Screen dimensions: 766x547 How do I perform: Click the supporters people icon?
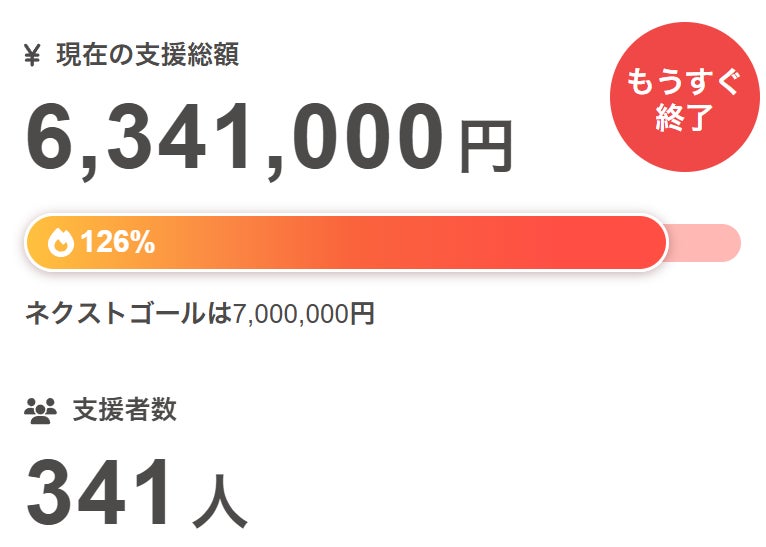(x=40, y=410)
